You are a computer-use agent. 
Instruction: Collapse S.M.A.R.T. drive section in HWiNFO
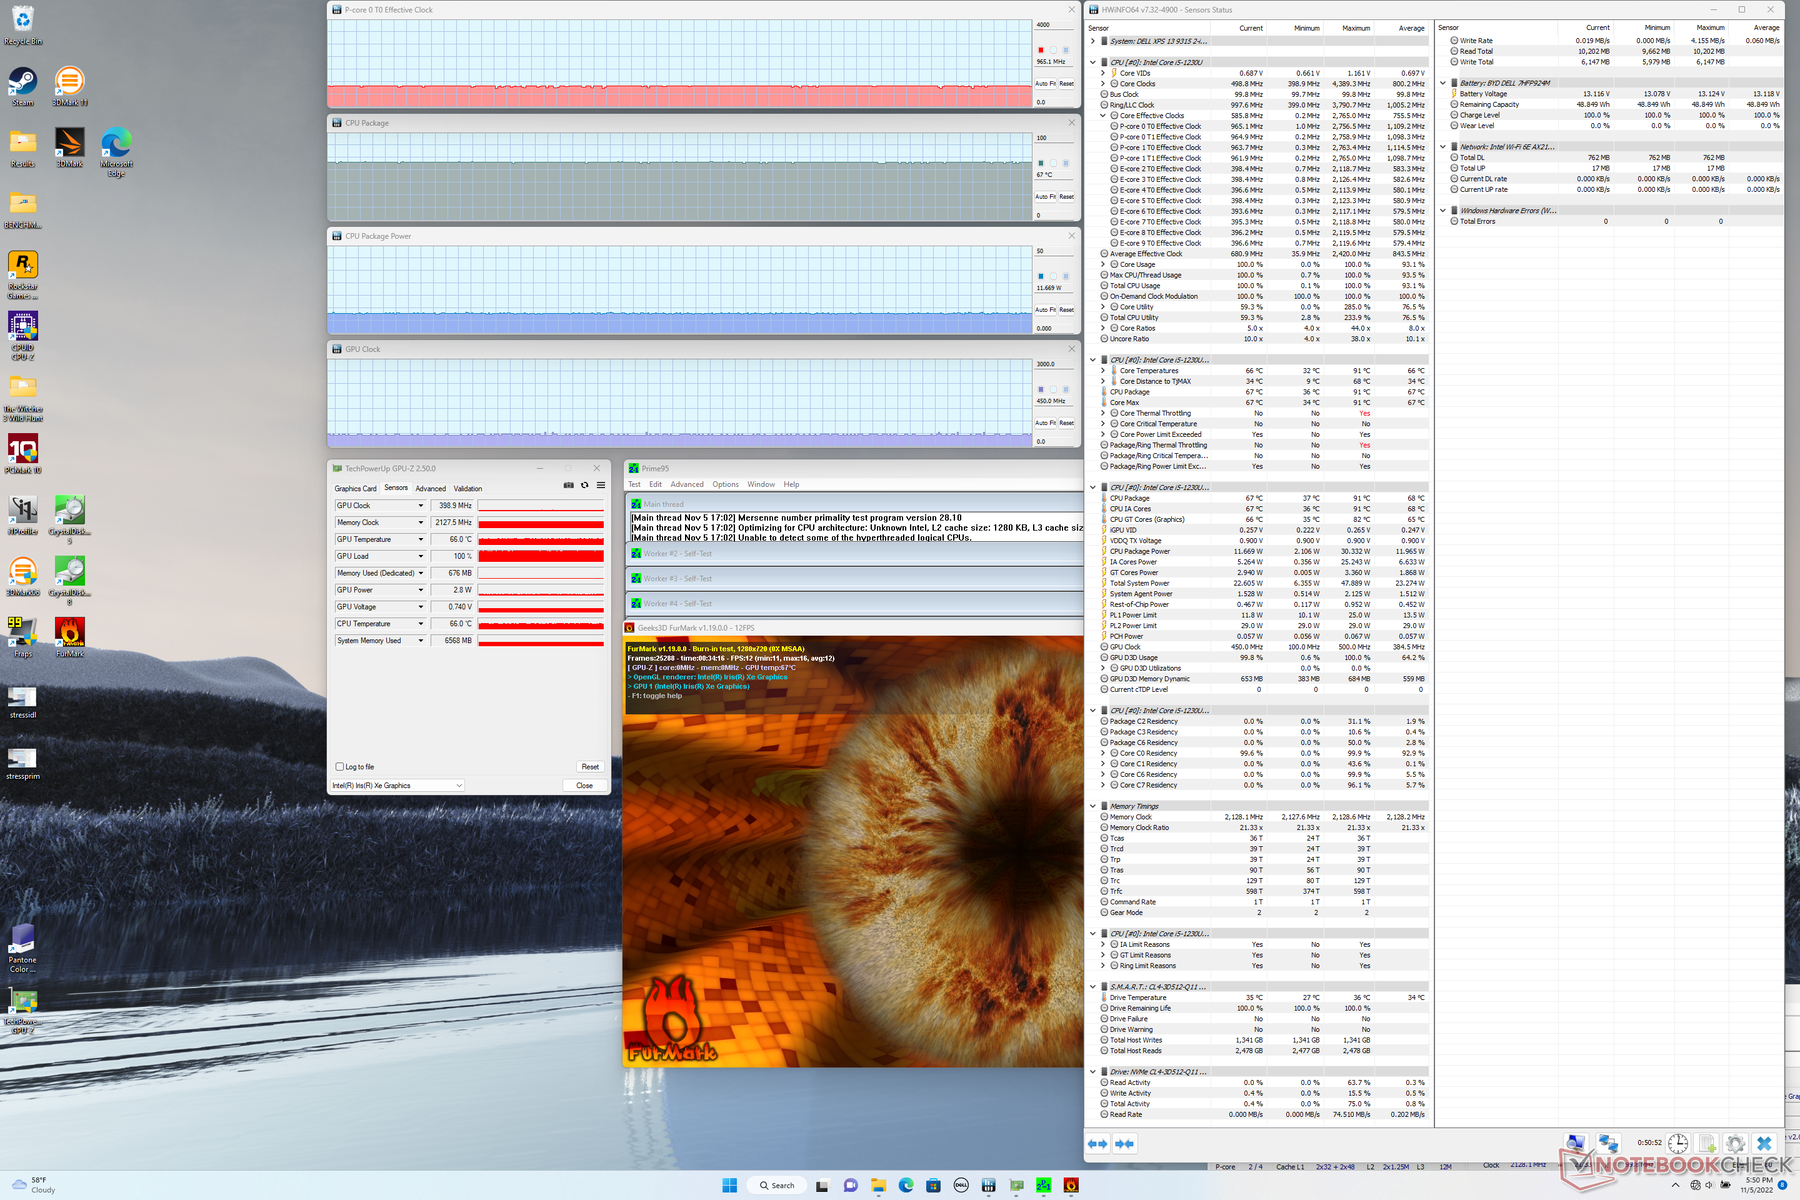pyautogui.click(x=1092, y=987)
